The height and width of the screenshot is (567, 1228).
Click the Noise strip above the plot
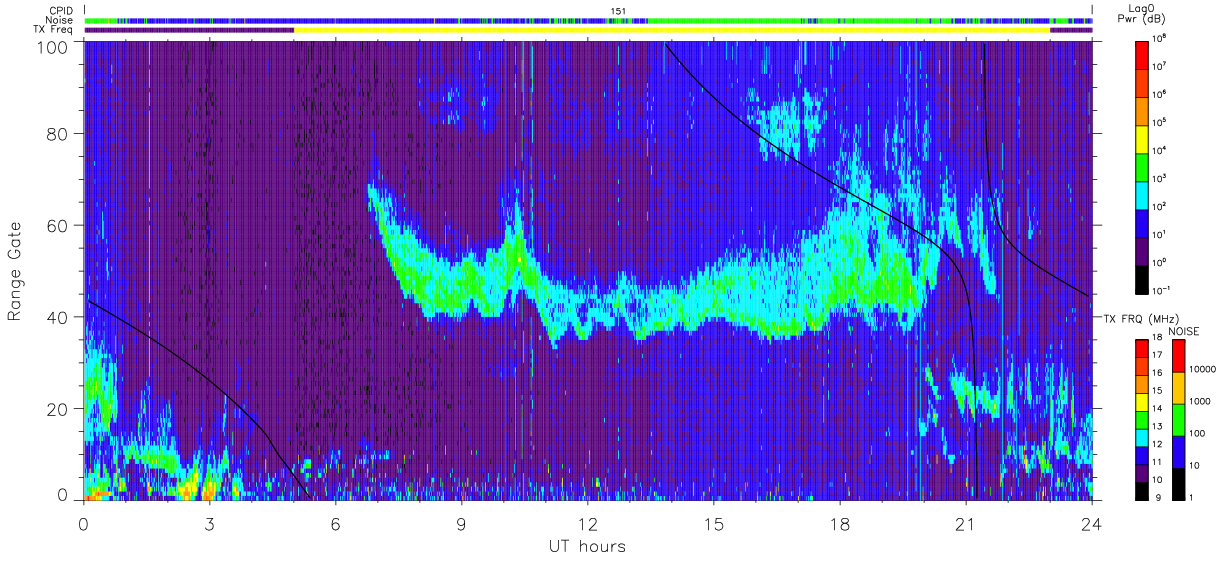[x=588, y=20]
